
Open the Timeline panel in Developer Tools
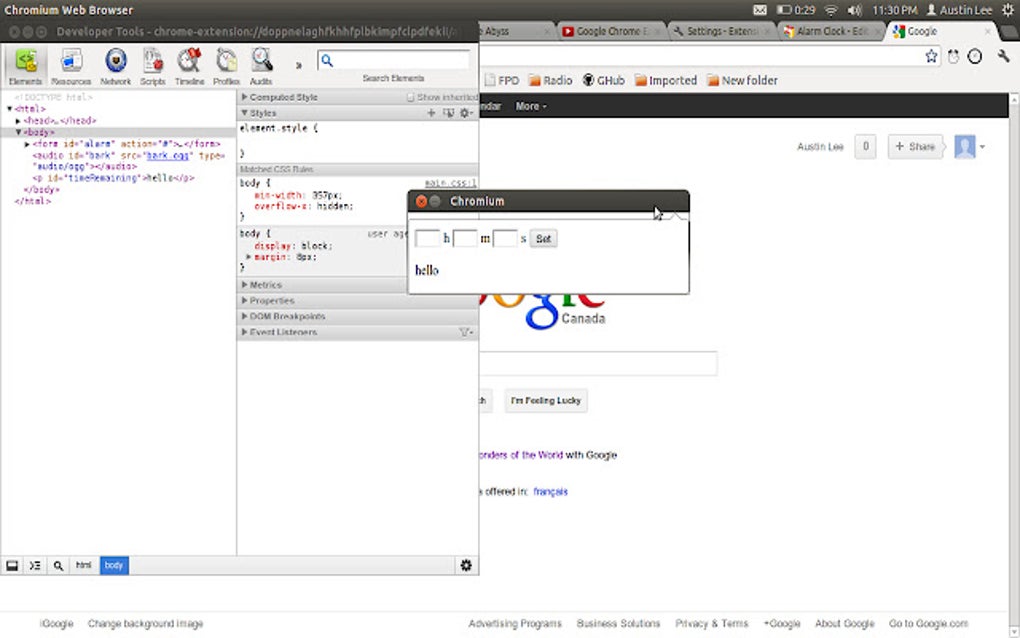pos(189,62)
